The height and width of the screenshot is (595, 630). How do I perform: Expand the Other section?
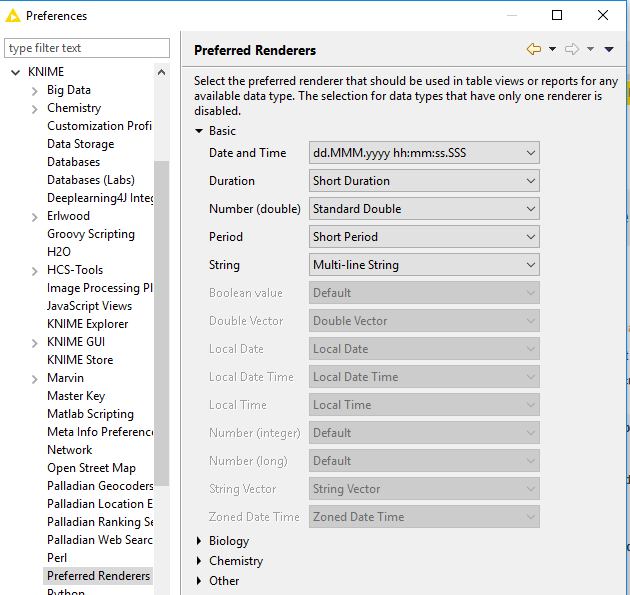pyautogui.click(x=199, y=581)
